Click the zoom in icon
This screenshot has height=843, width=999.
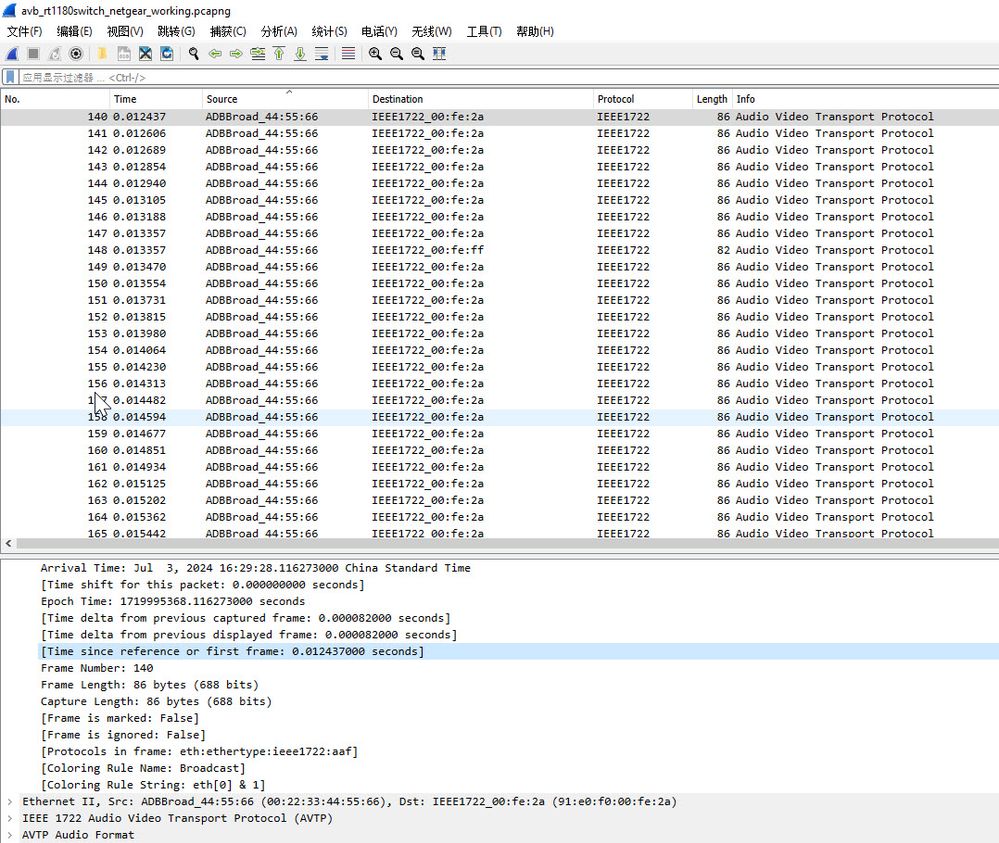pos(375,54)
